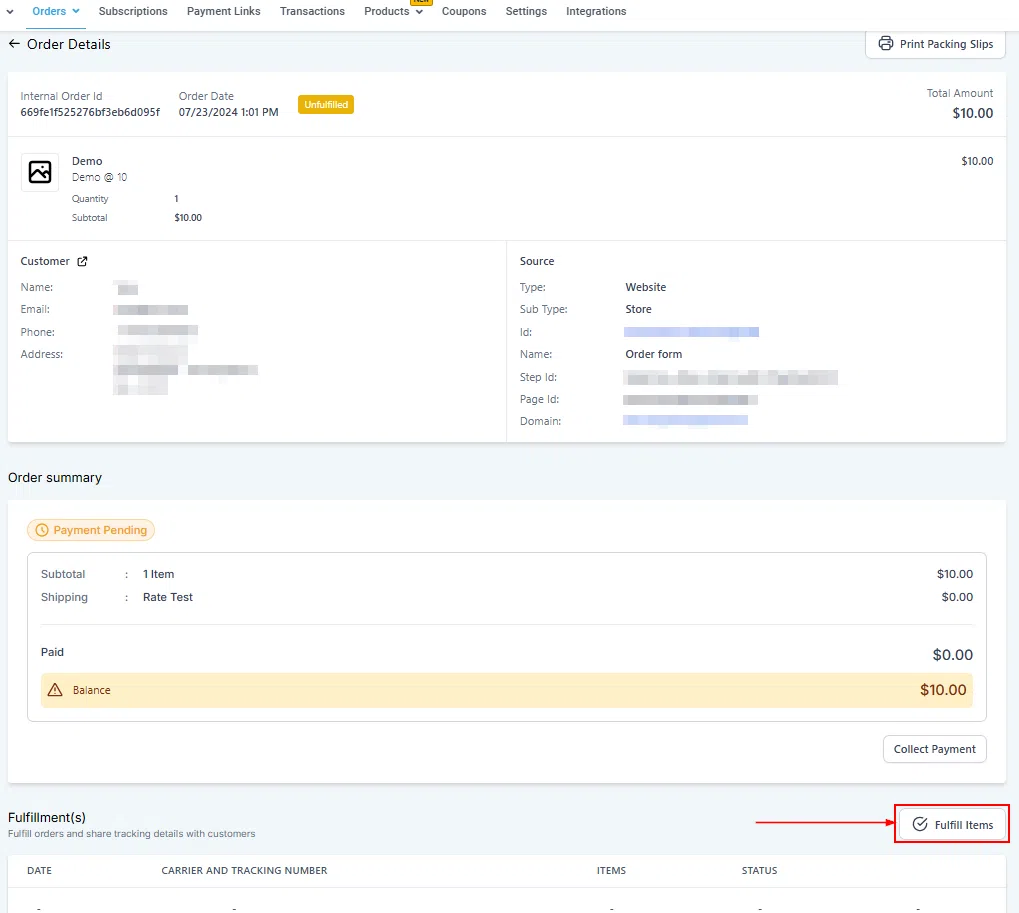
Task: Open the Payment Links tab
Action: (224, 11)
